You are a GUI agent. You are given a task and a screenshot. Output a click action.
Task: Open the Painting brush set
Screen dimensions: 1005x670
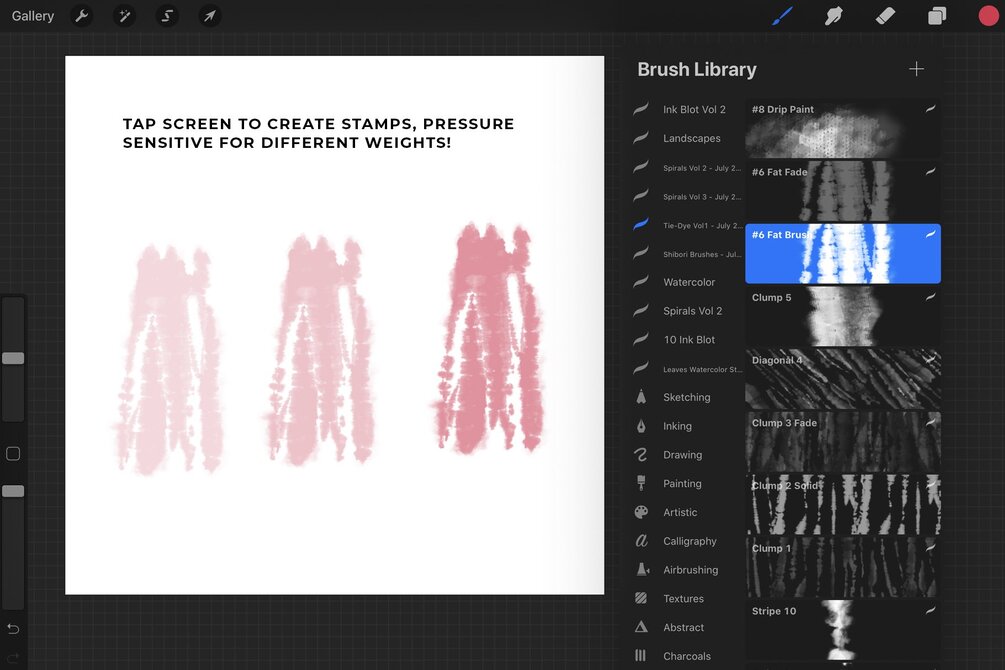[682, 484]
